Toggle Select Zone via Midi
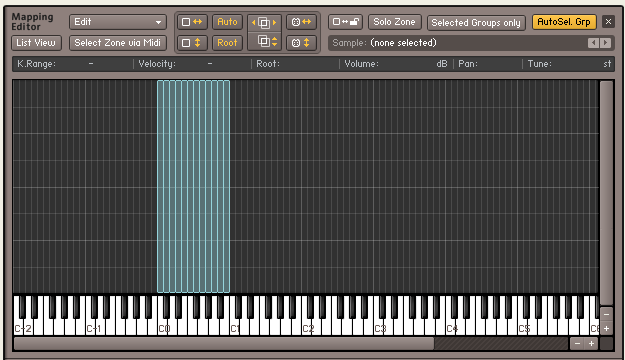625x360 pixels. coord(118,43)
